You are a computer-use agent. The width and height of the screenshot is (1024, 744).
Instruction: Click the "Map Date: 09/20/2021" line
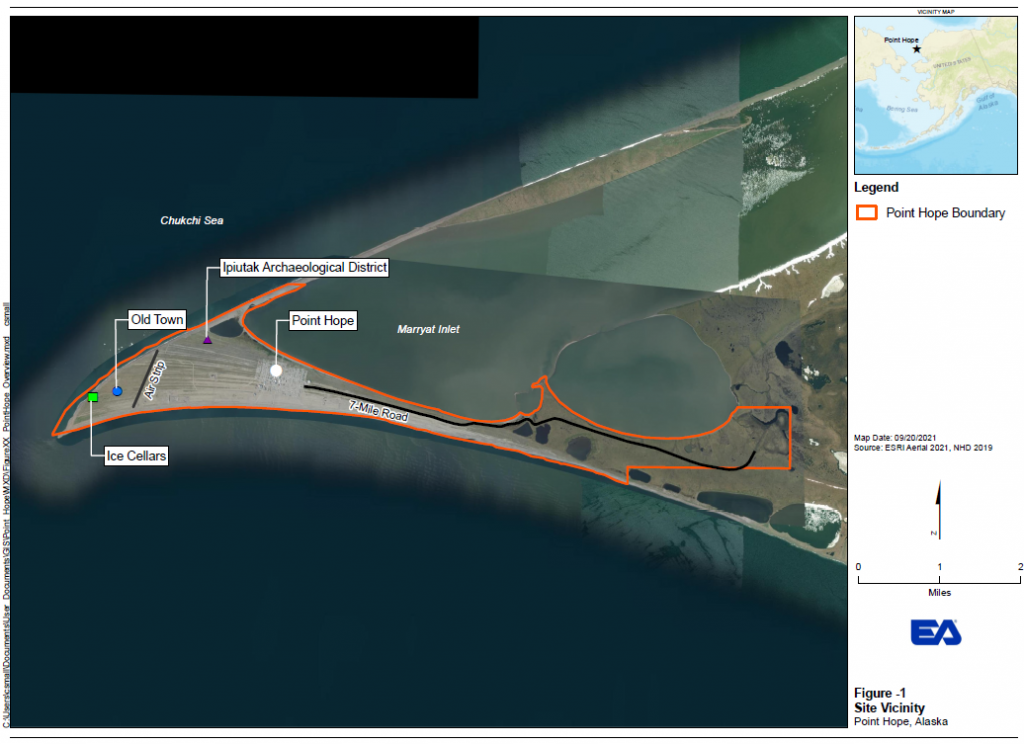[895, 438]
